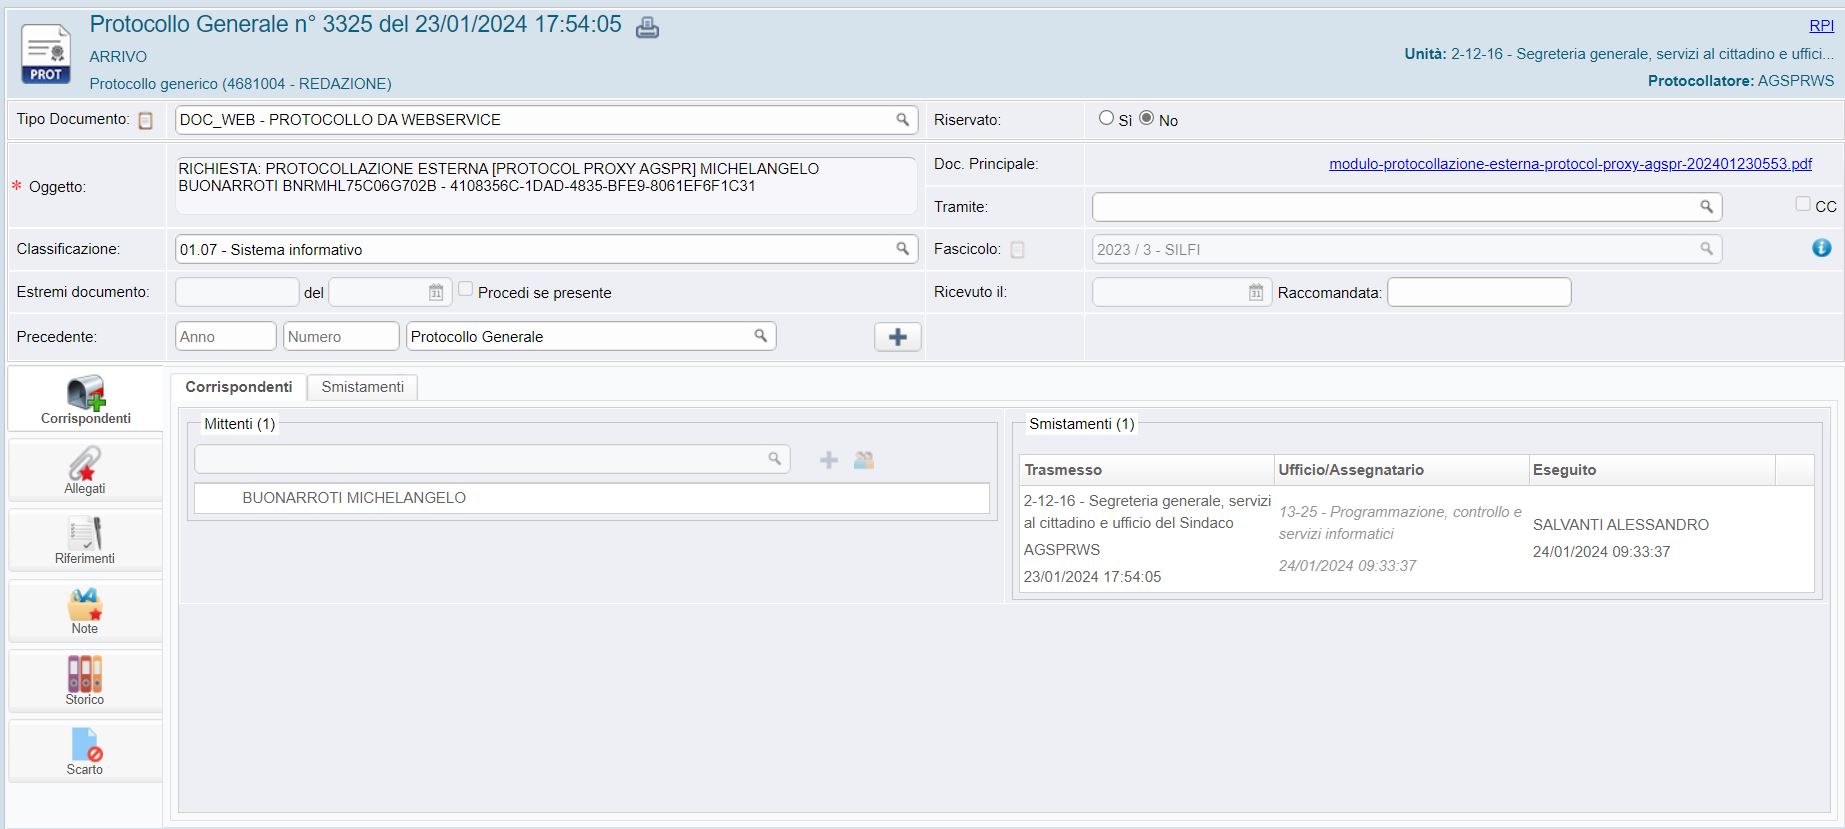This screenshot has height=829, width=1845.
Task: Click the printer icon beside protocol title
Action: 647,27
